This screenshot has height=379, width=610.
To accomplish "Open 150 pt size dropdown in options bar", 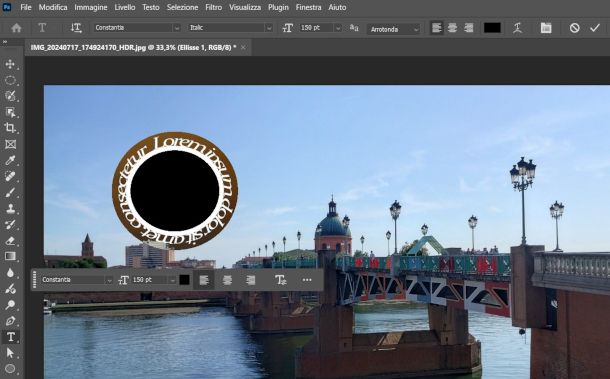I will 338,28.
